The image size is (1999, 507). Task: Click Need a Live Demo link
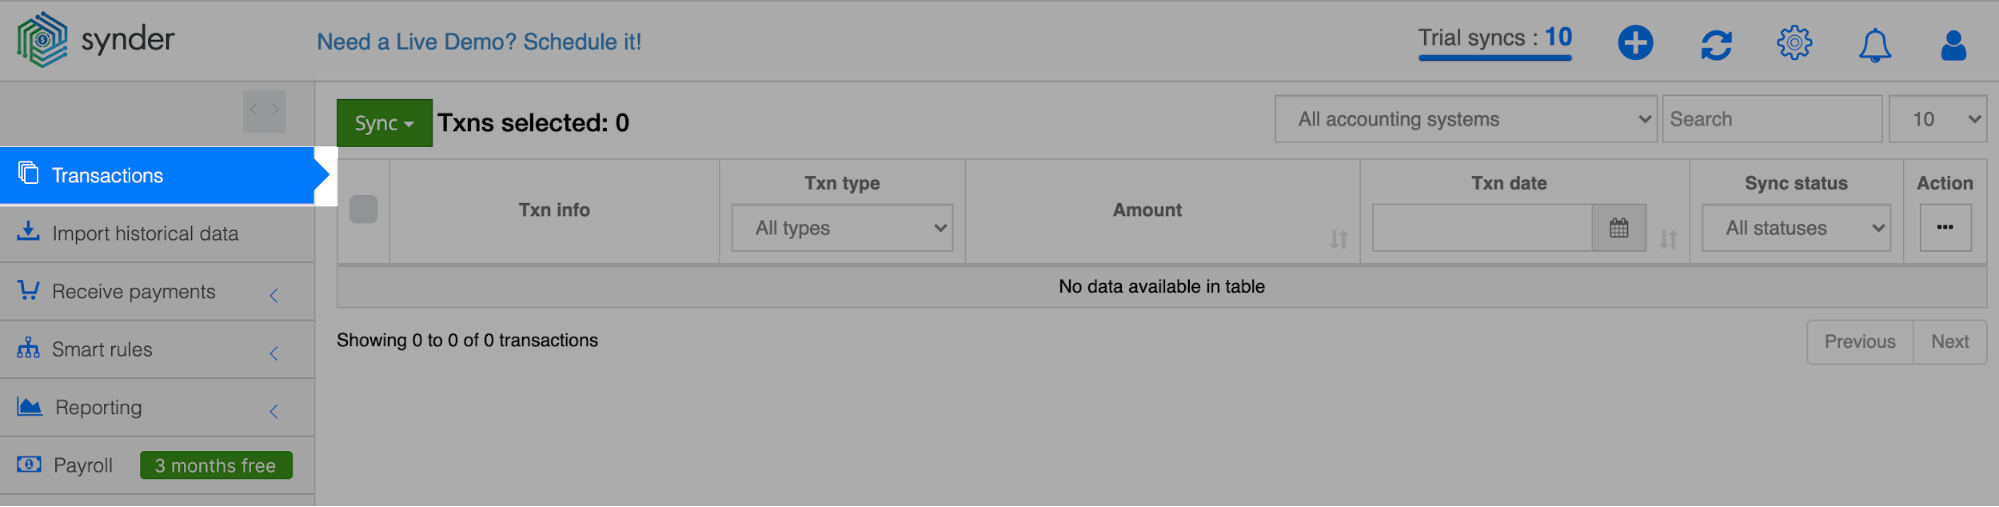479,42
